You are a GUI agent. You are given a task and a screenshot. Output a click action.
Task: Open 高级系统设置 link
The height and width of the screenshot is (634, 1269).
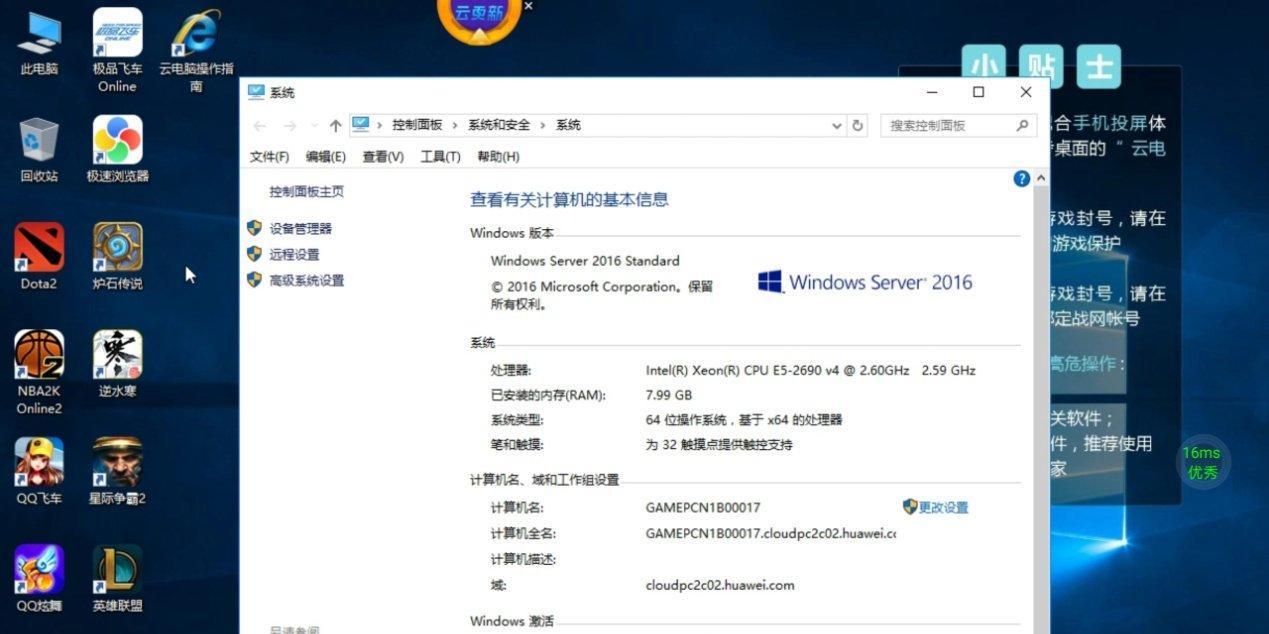coord(306,281)
